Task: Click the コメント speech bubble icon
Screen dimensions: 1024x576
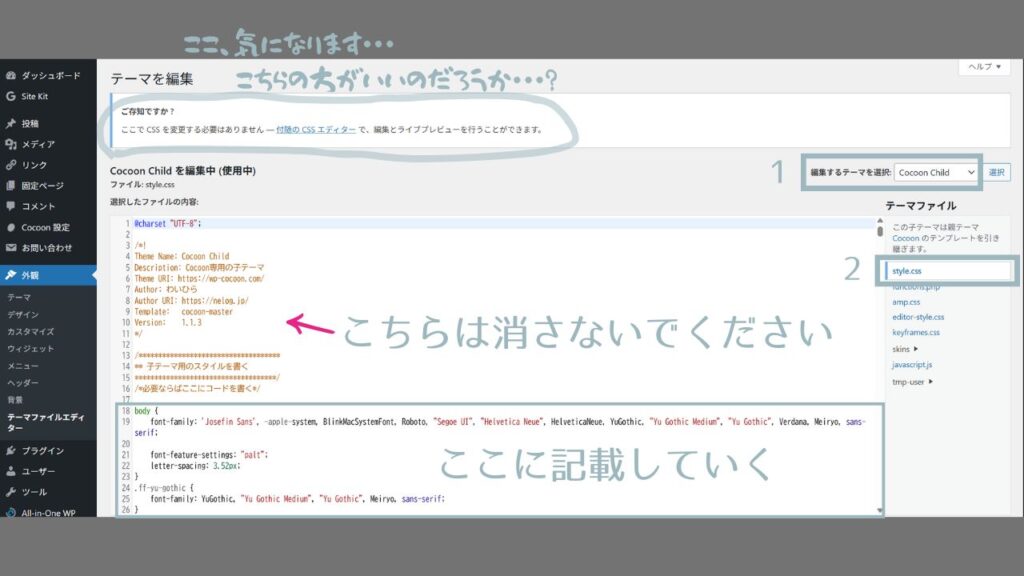Action: pyautogui.click(x=10, y=206)
